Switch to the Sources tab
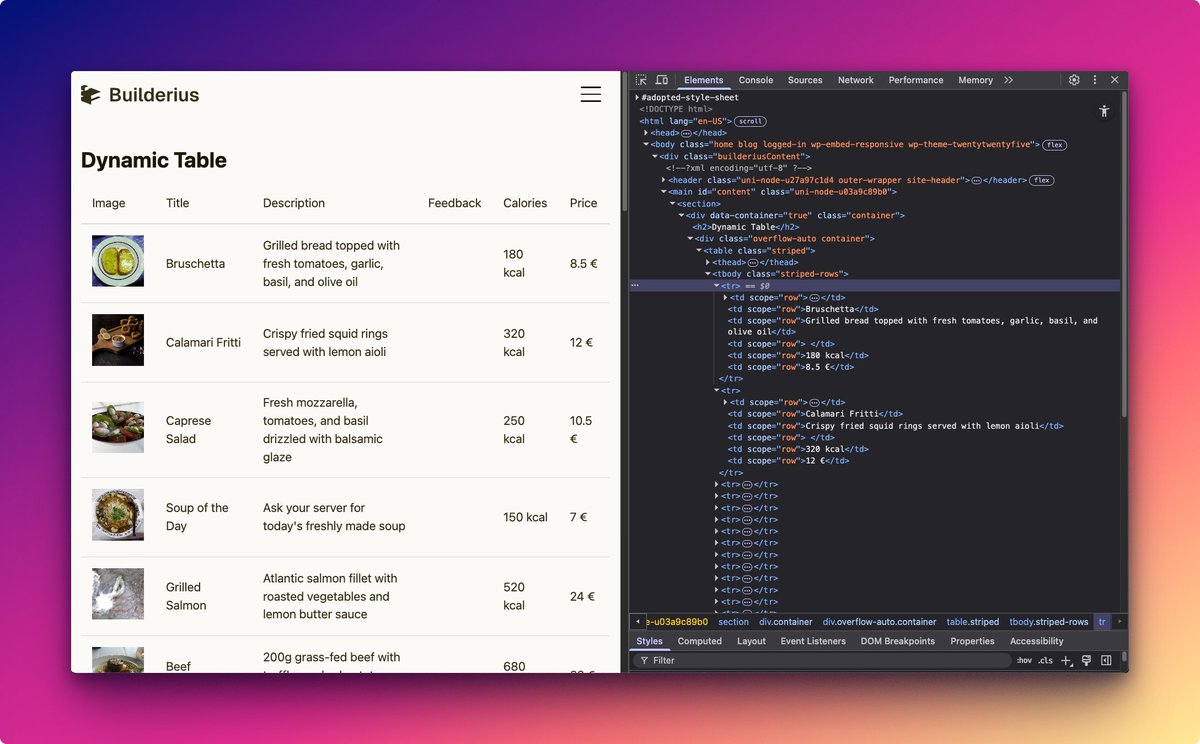1200x744 pixels. coord(805,80)
